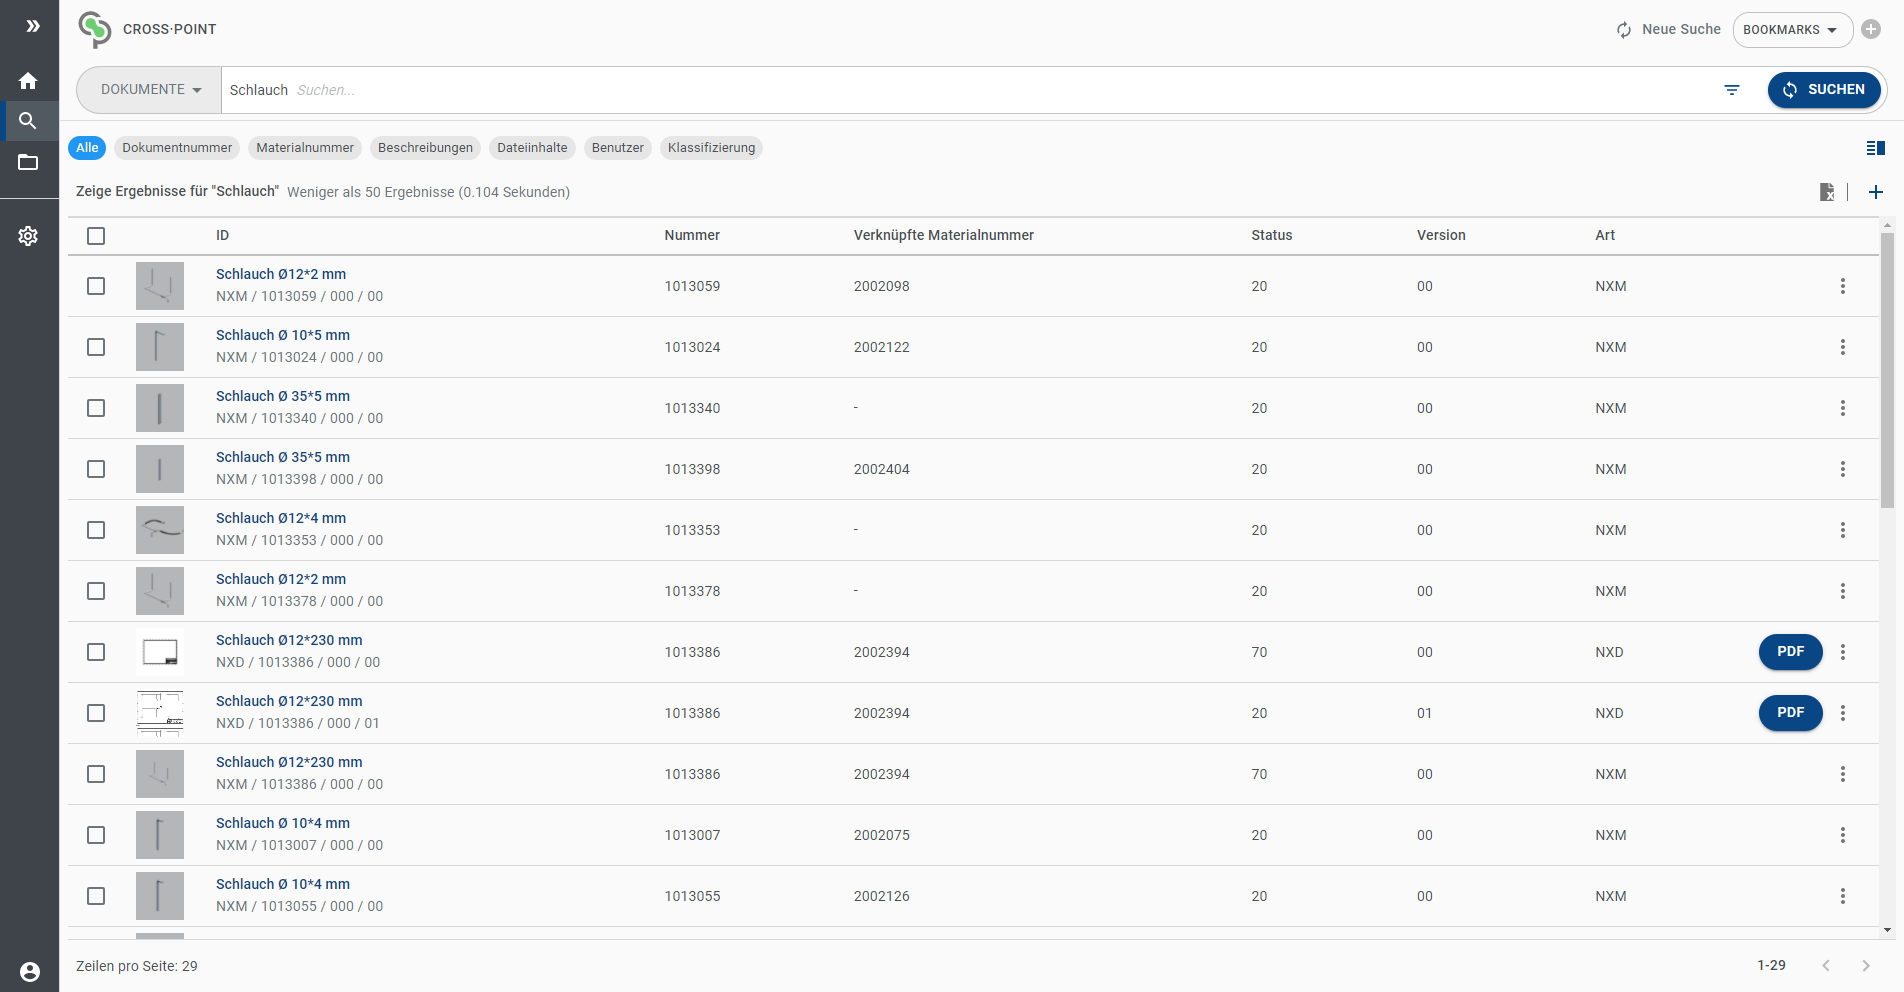Export results to Excel file

pyautogui.click(x=1827, y=192)
